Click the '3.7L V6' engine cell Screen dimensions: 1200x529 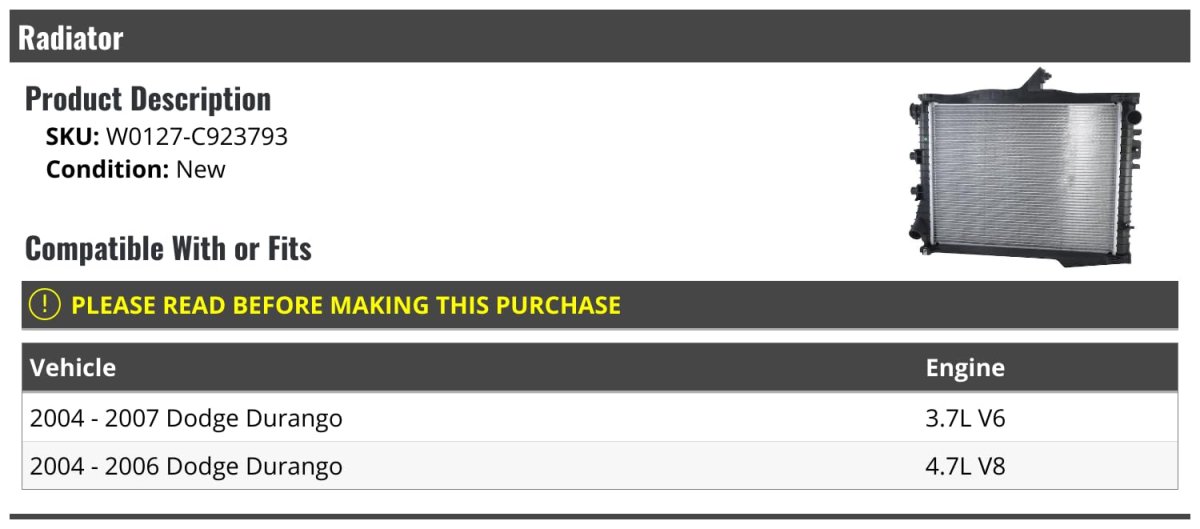coord(965,418)
